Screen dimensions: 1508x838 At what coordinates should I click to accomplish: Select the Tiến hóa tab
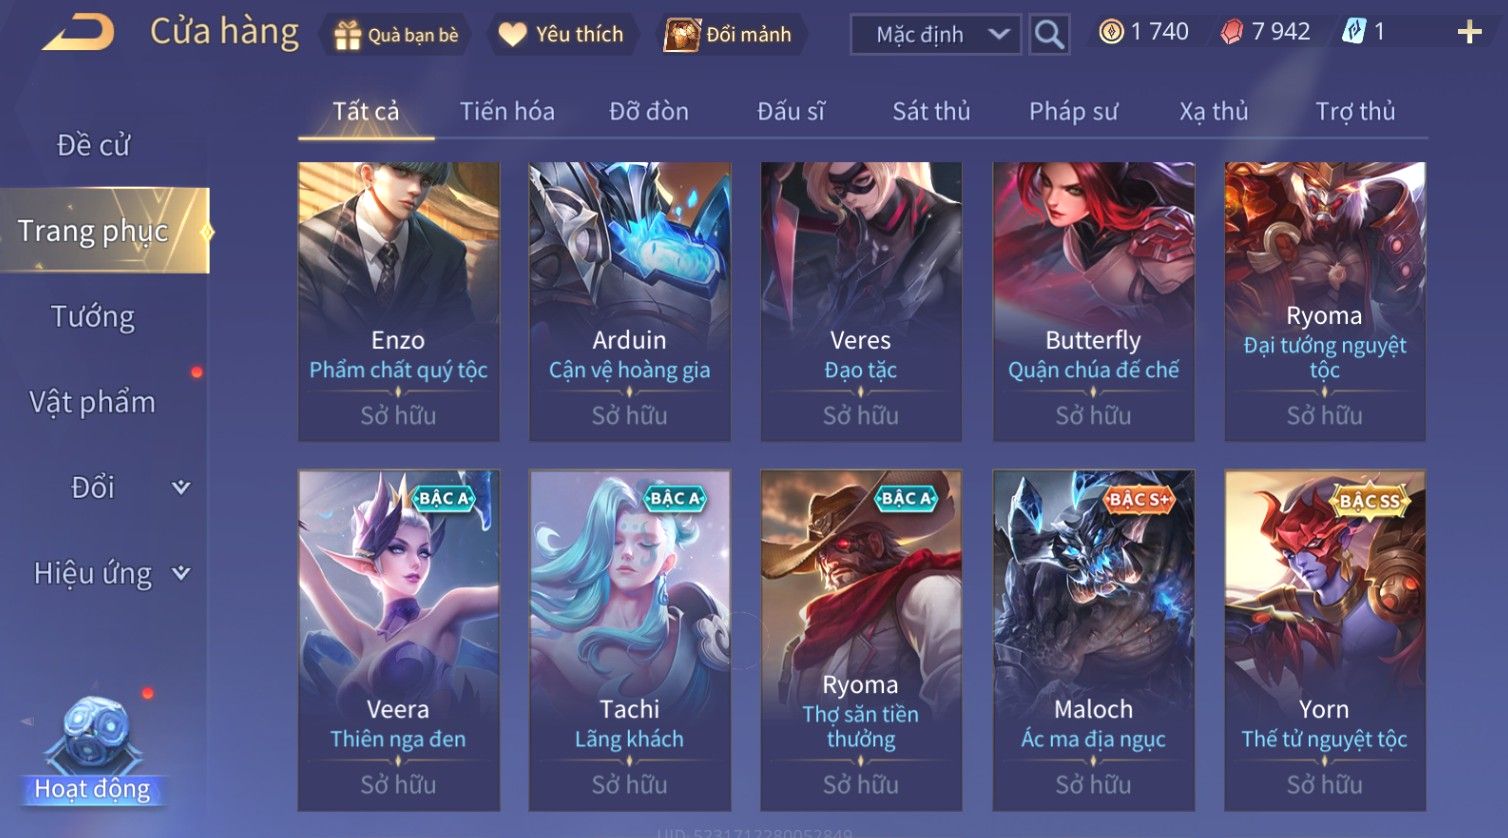tap(507, 111)
